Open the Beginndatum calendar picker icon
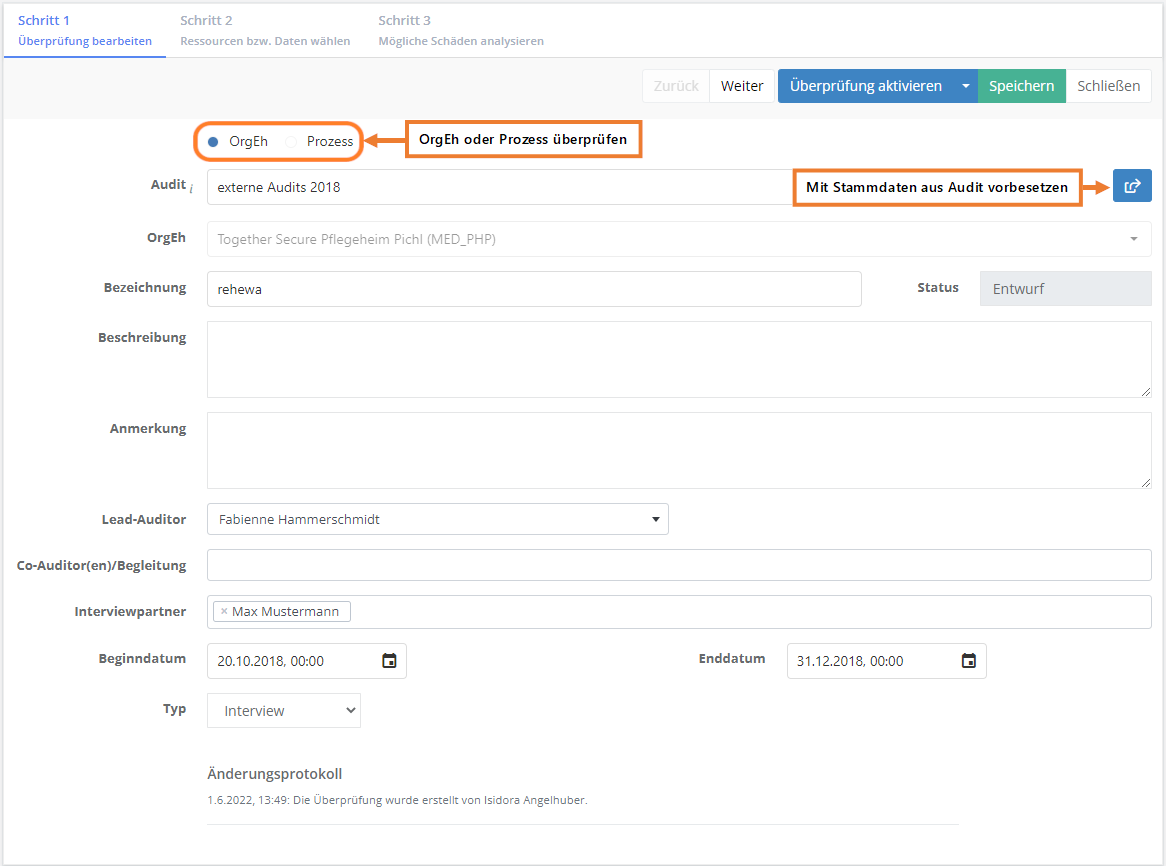1166x866 pixels. [389, 661]
